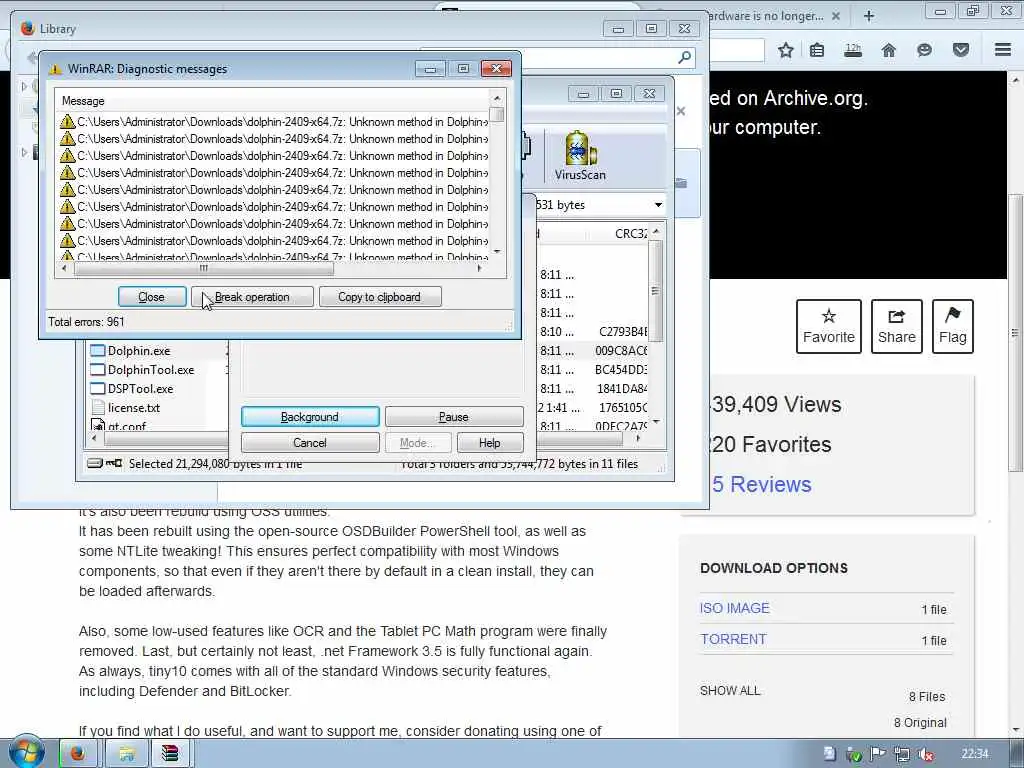Click the down arrow of messages scrollbar
The width and height of the screenshot is (1024, 768).
[498, 252]
